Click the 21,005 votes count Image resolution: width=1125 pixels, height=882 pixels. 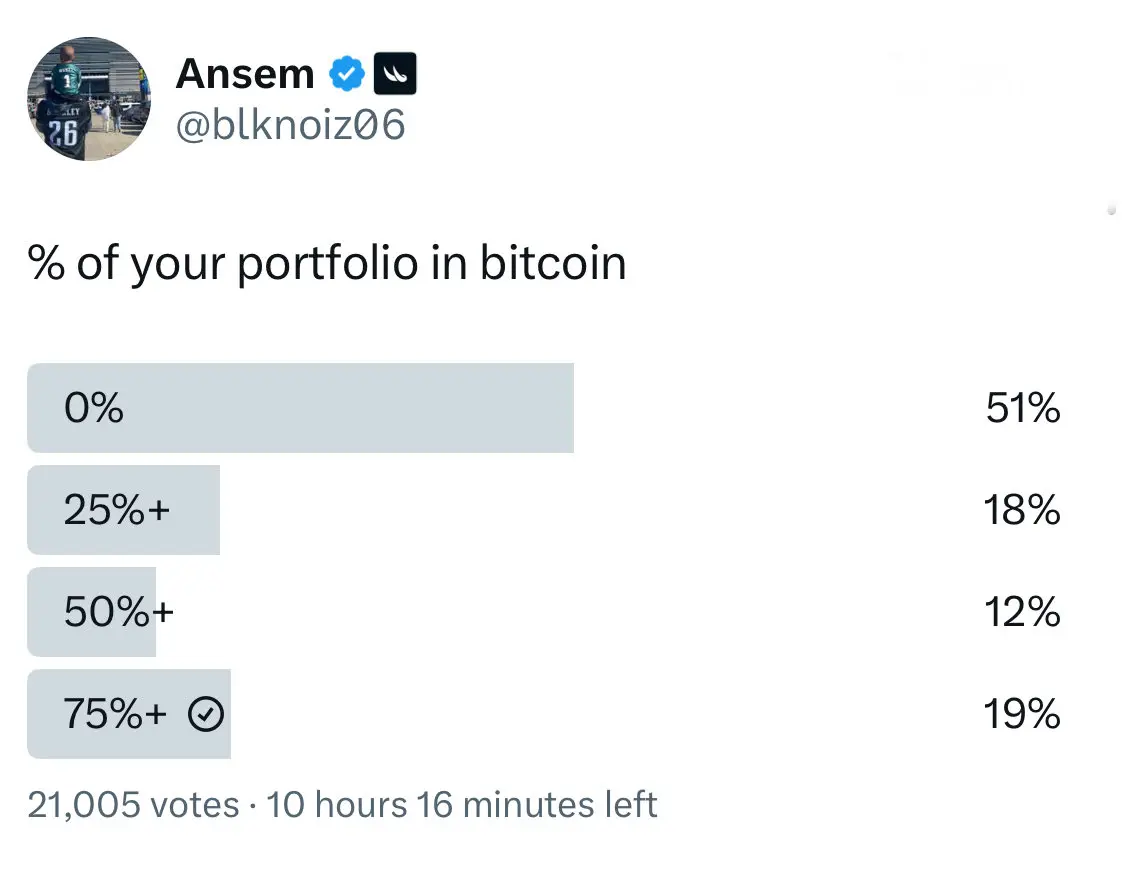(133, 804)
